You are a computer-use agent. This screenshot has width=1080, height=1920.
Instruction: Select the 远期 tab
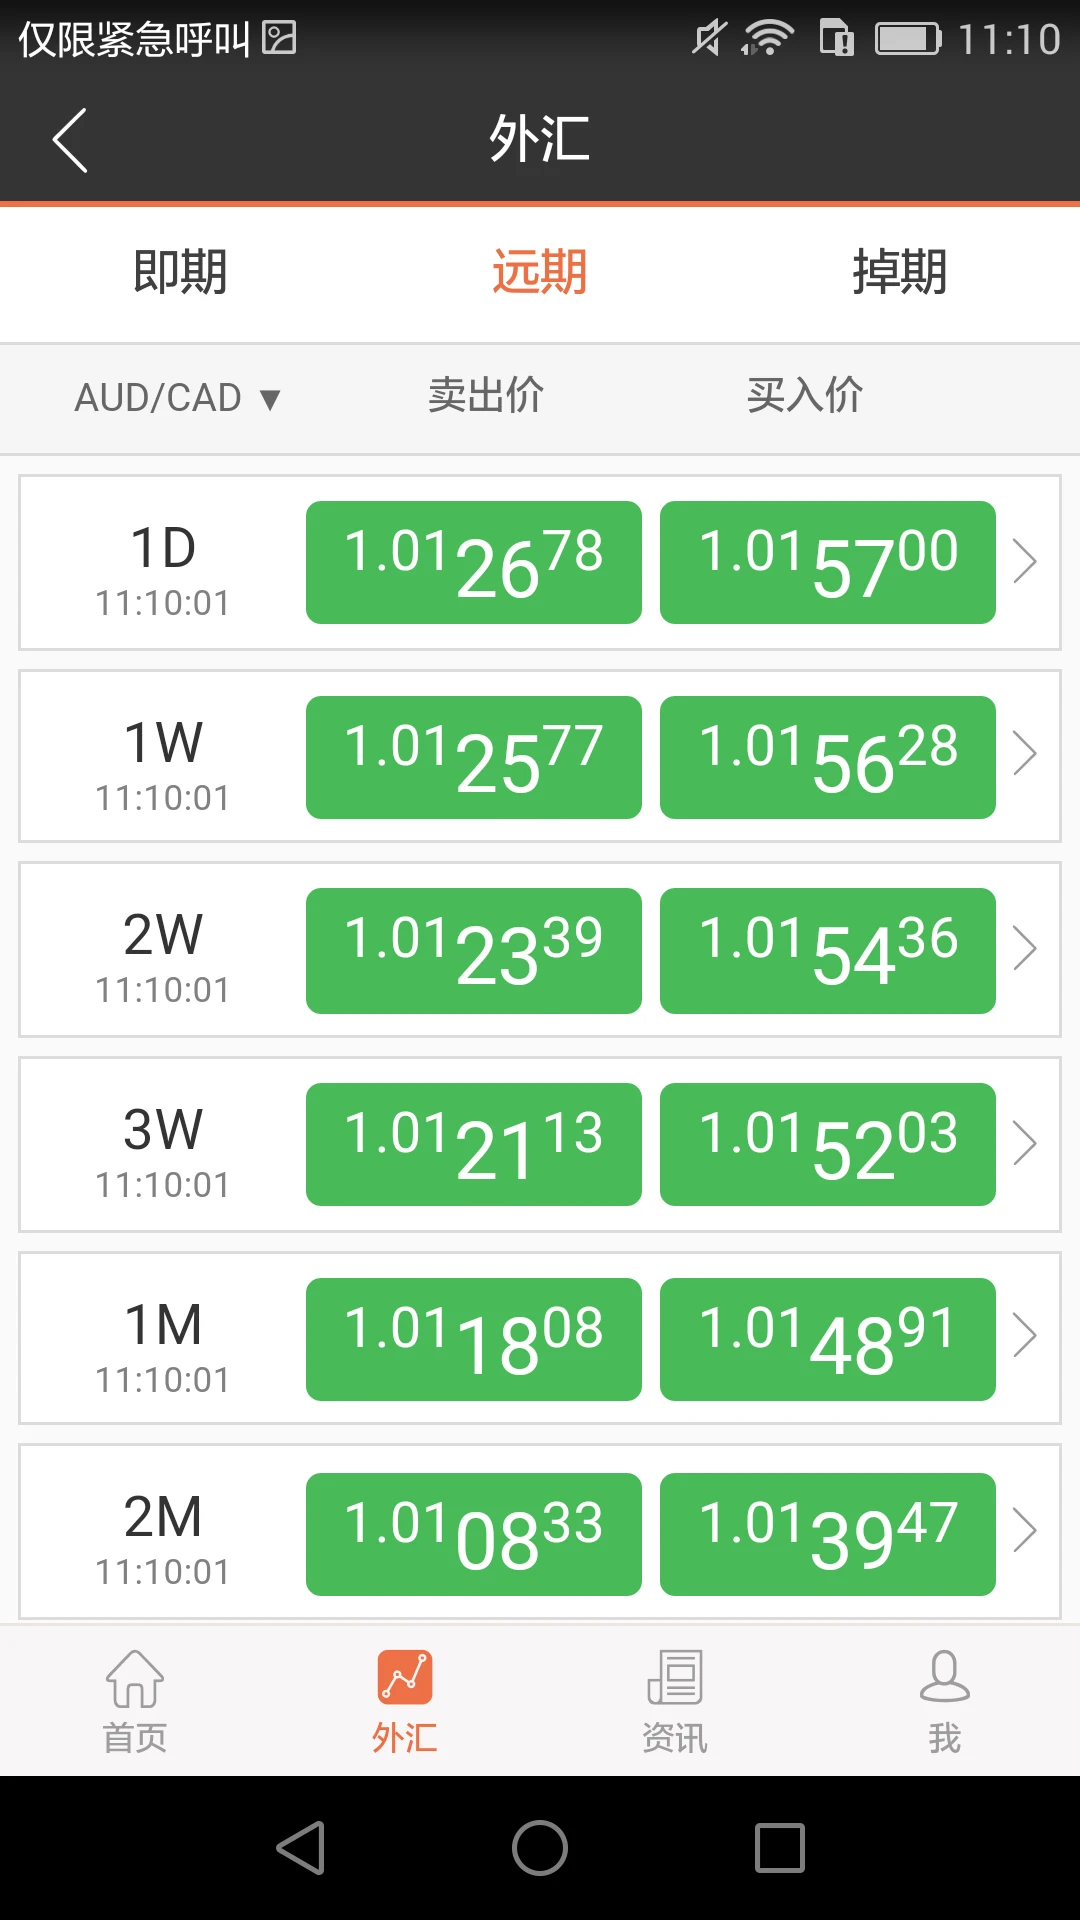539,272
